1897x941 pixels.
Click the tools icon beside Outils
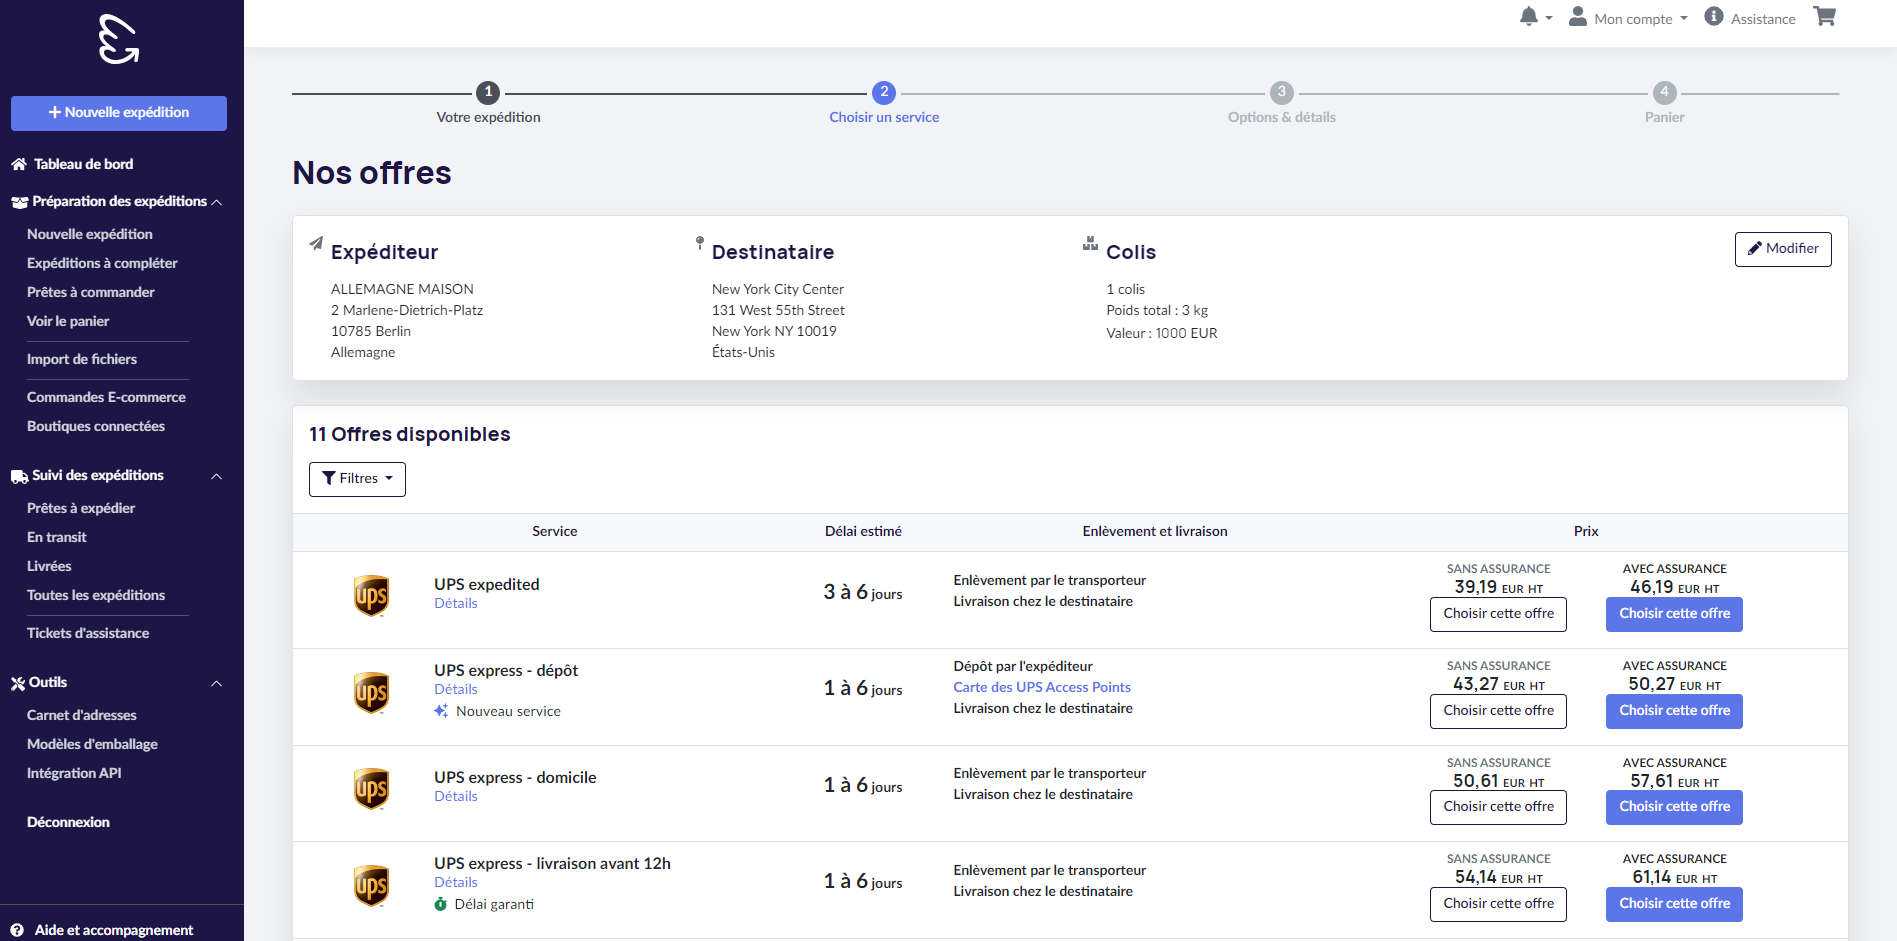(18, 683)
